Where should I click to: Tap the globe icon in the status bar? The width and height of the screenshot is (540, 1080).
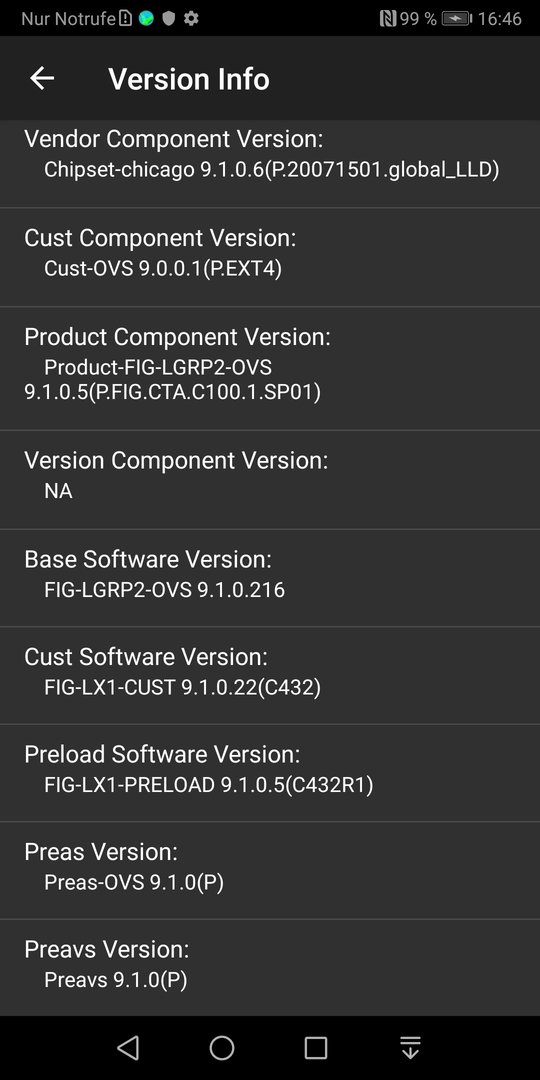[x=146, y=19]
